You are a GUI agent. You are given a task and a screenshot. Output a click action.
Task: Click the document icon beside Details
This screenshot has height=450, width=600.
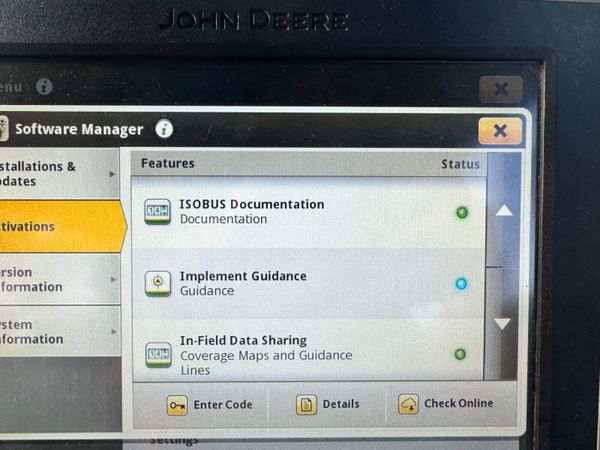pyautogui.click(x=306, y=404)
